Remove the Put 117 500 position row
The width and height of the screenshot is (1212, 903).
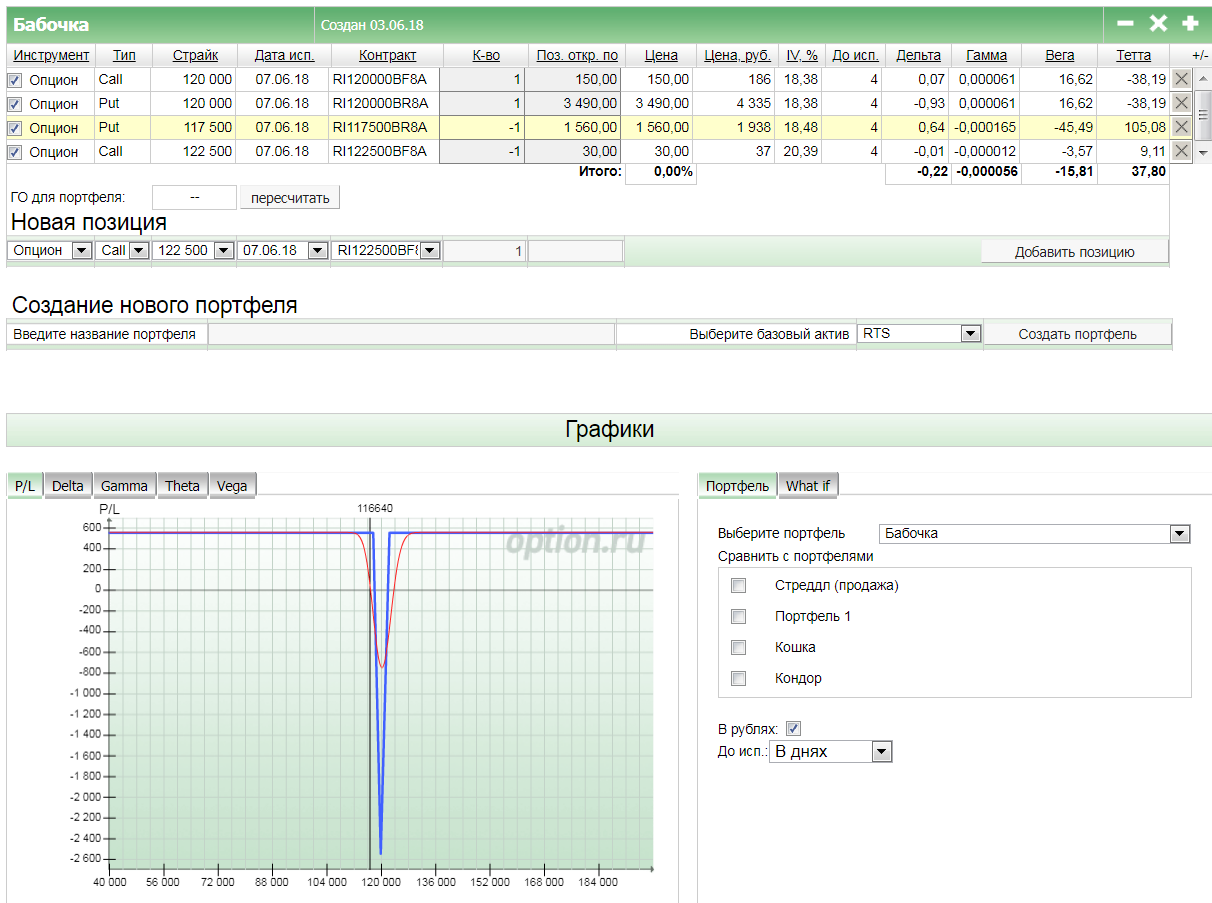point(1181,127)
